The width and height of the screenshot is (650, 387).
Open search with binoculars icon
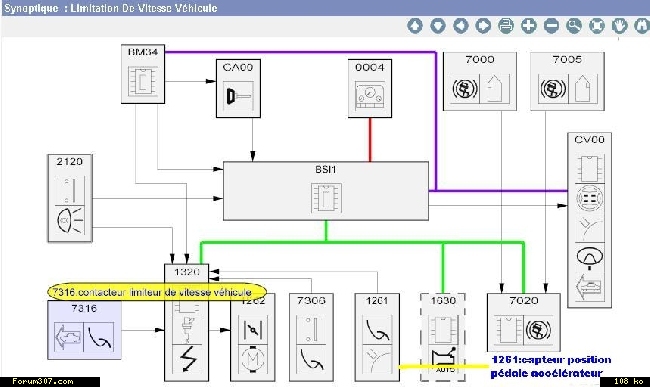point(642,26)
